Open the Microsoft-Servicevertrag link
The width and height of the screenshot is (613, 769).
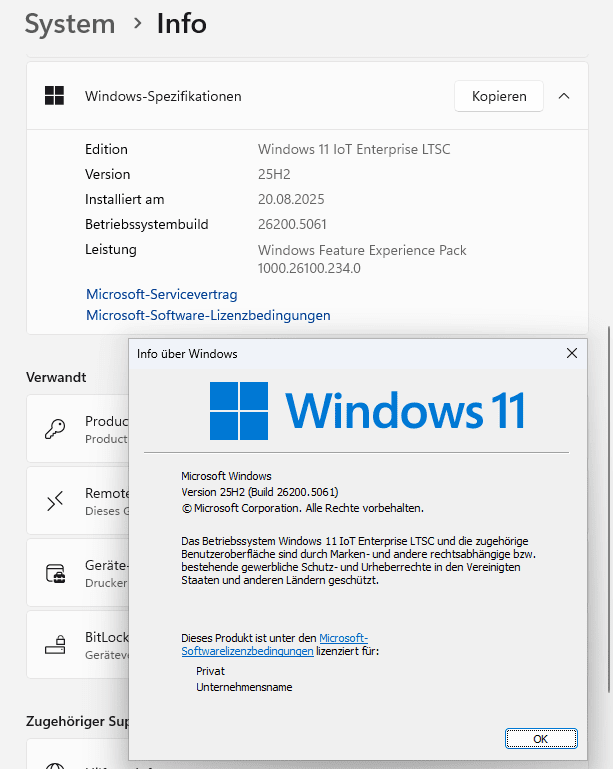[162, 294]
